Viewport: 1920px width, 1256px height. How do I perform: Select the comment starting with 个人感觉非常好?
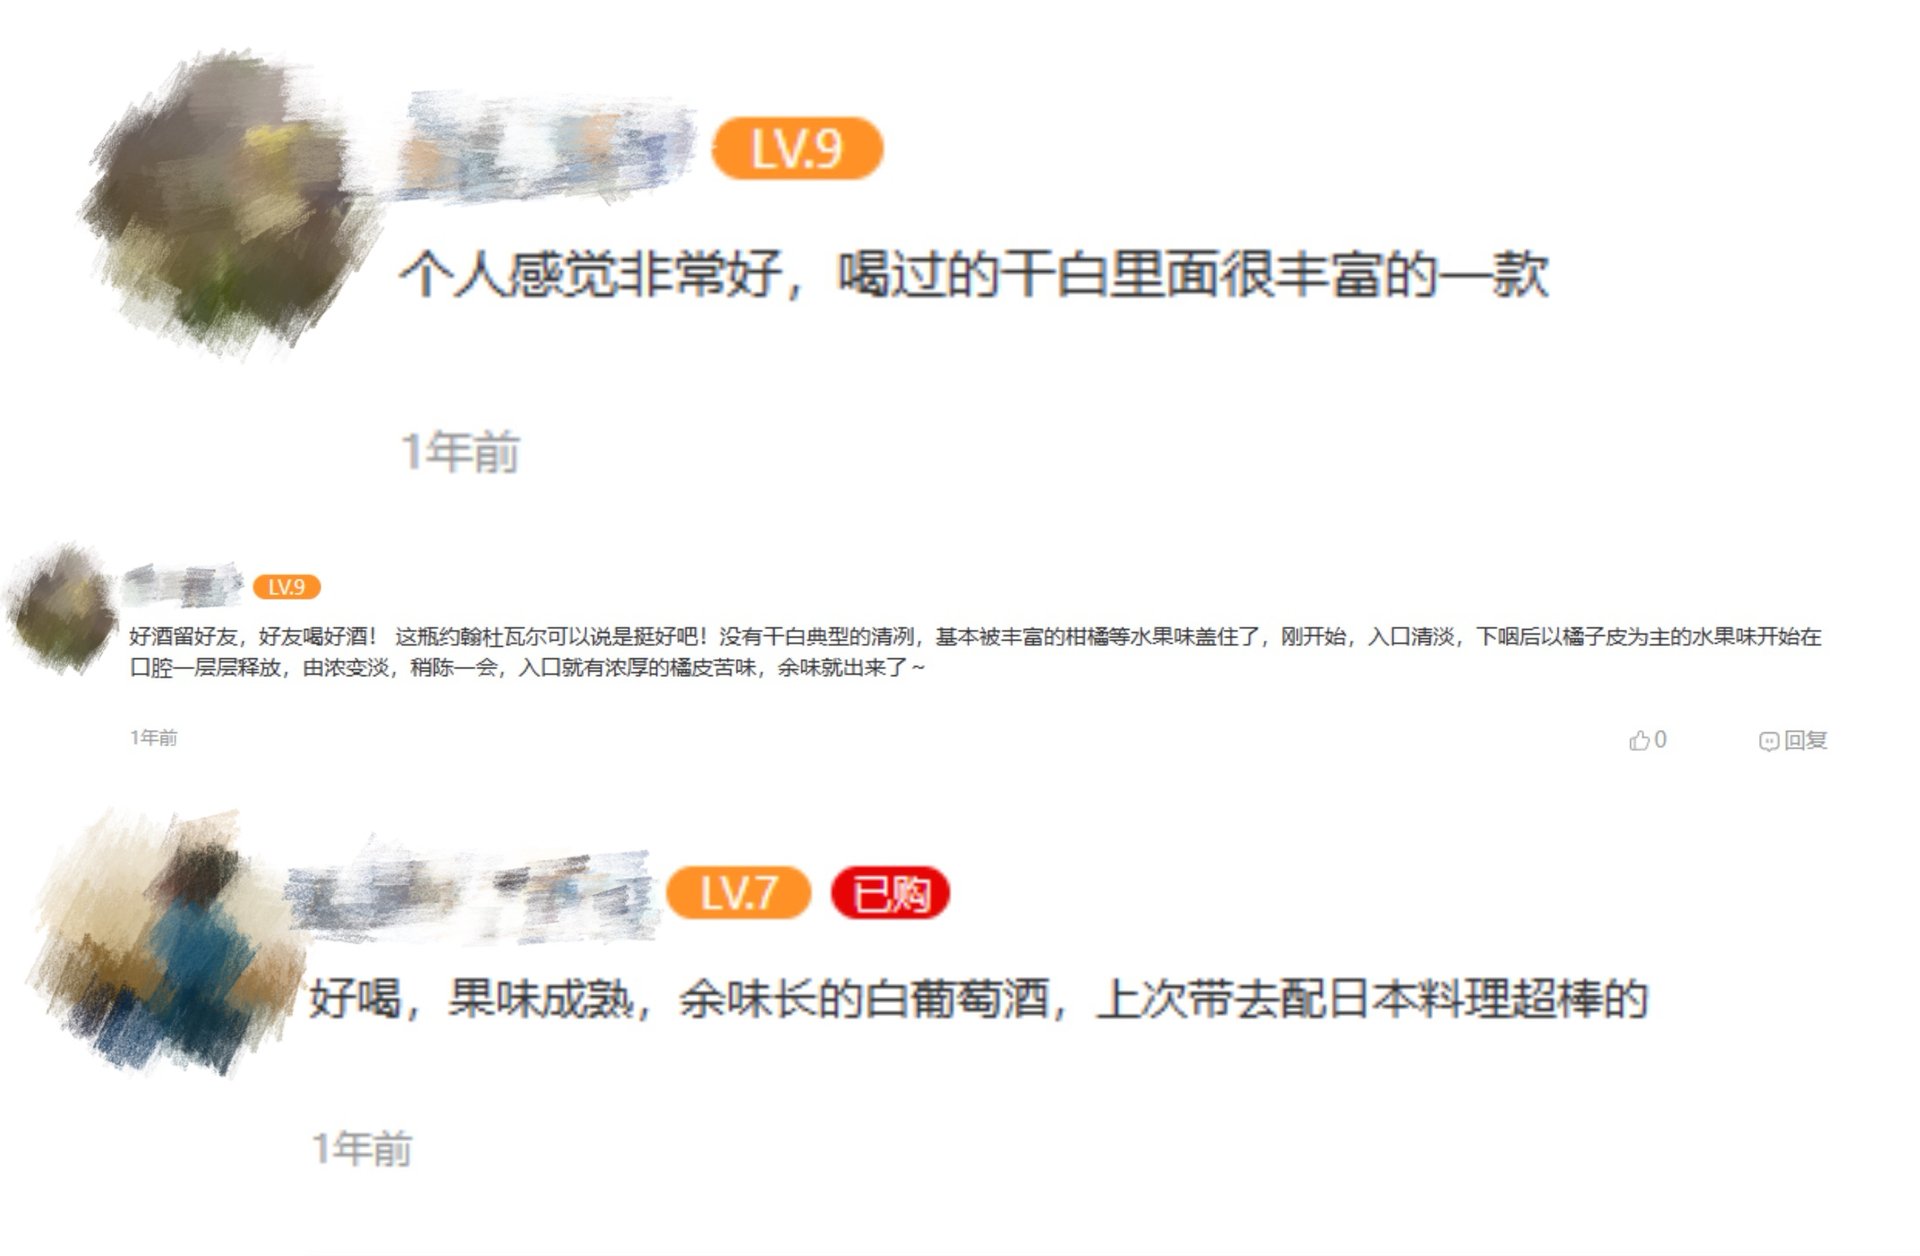pyautogui.click(x=974, y=274)
